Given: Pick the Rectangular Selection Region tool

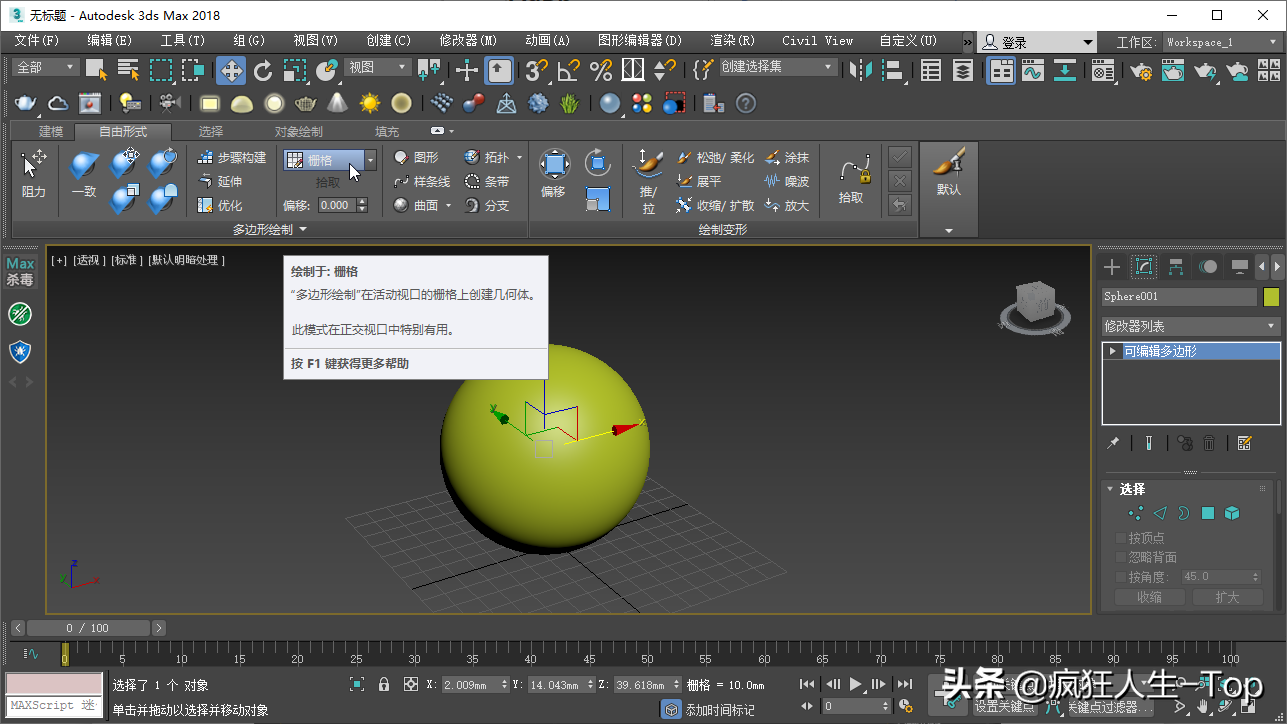Looking at the screenshot, I should click(161, 70).
